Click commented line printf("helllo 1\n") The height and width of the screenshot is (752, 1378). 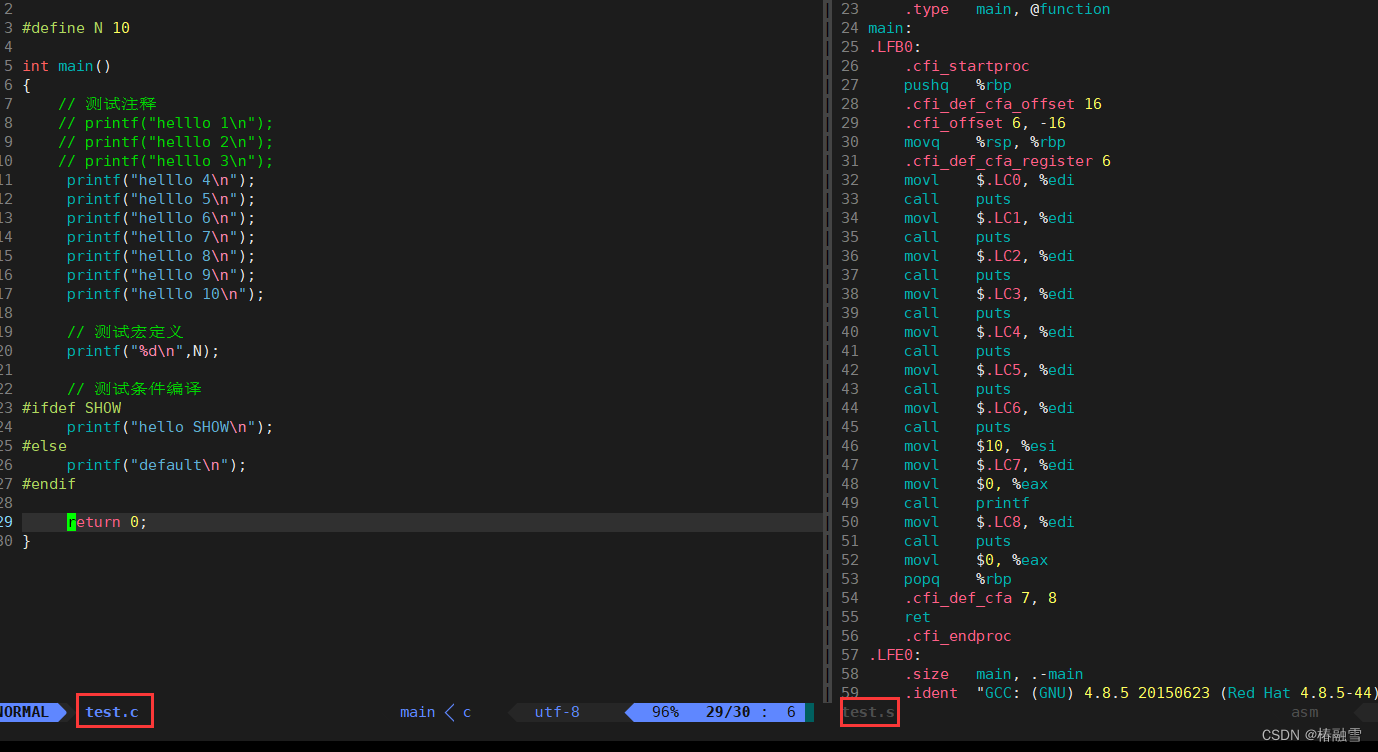click(165, 123)
